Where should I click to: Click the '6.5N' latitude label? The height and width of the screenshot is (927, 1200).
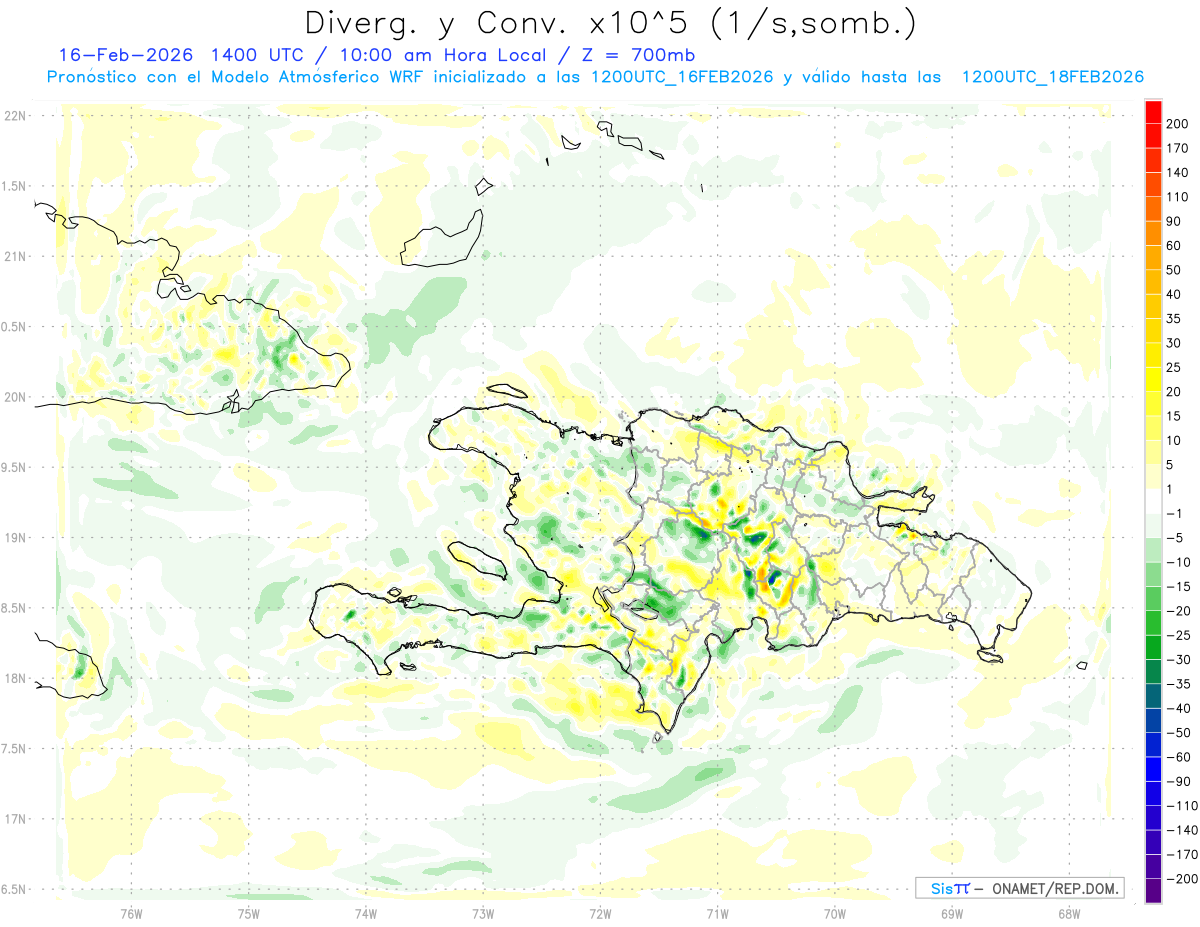pyautogui.click(x=14, y=889)
